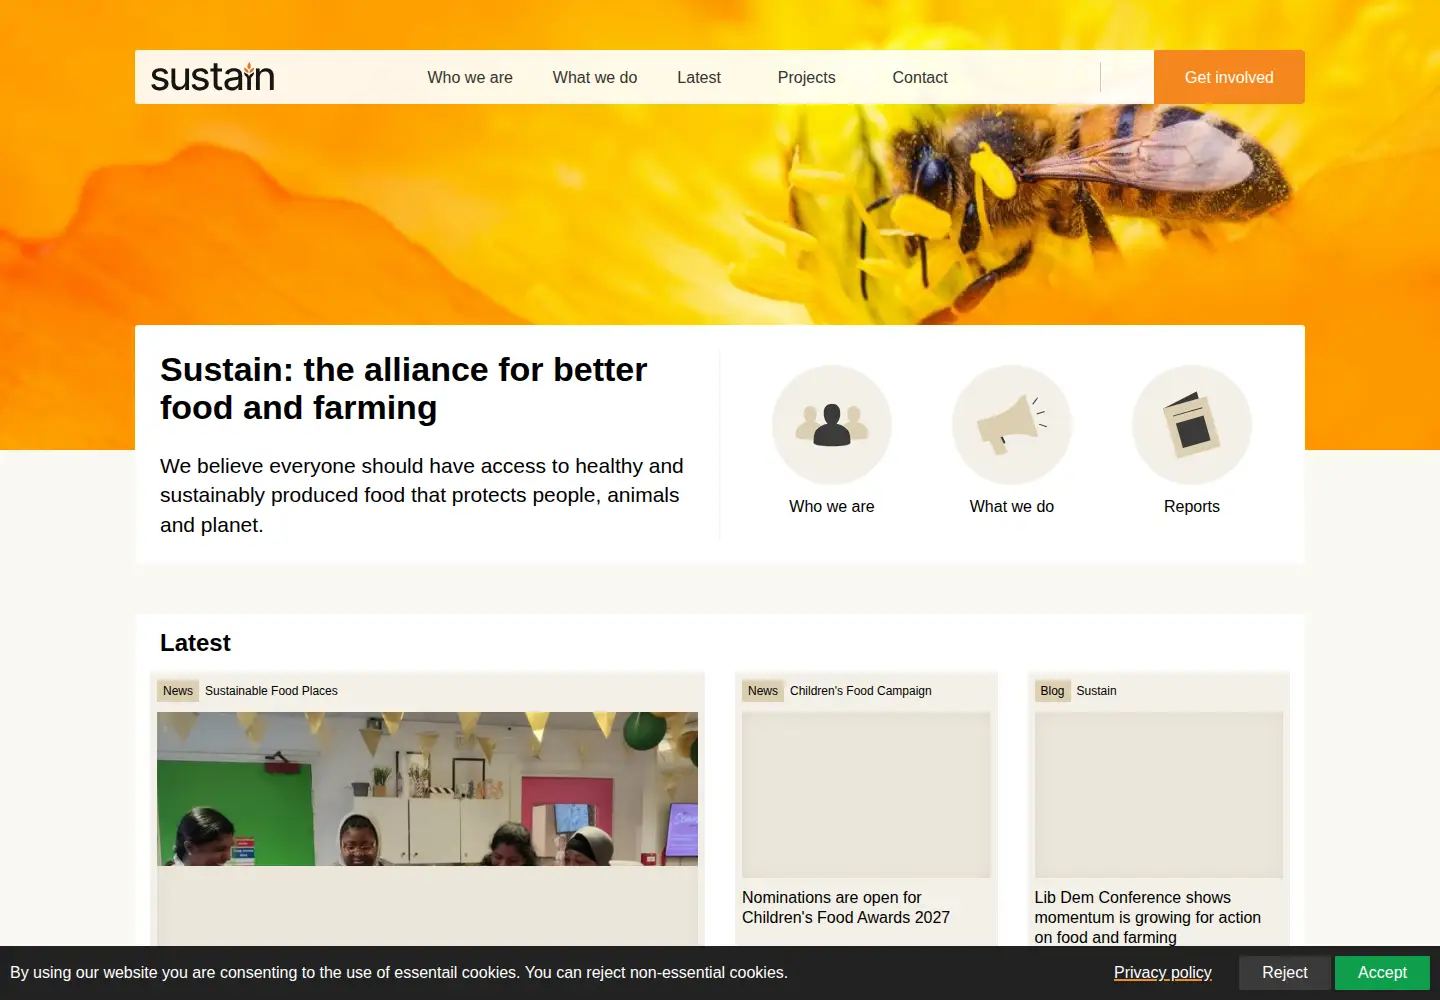Image resolution: width=1440 pixels, height=1000 pixels.
Task: Click the Sustain logo in the header
Action: pyautogui.click(x=212, y=77)
